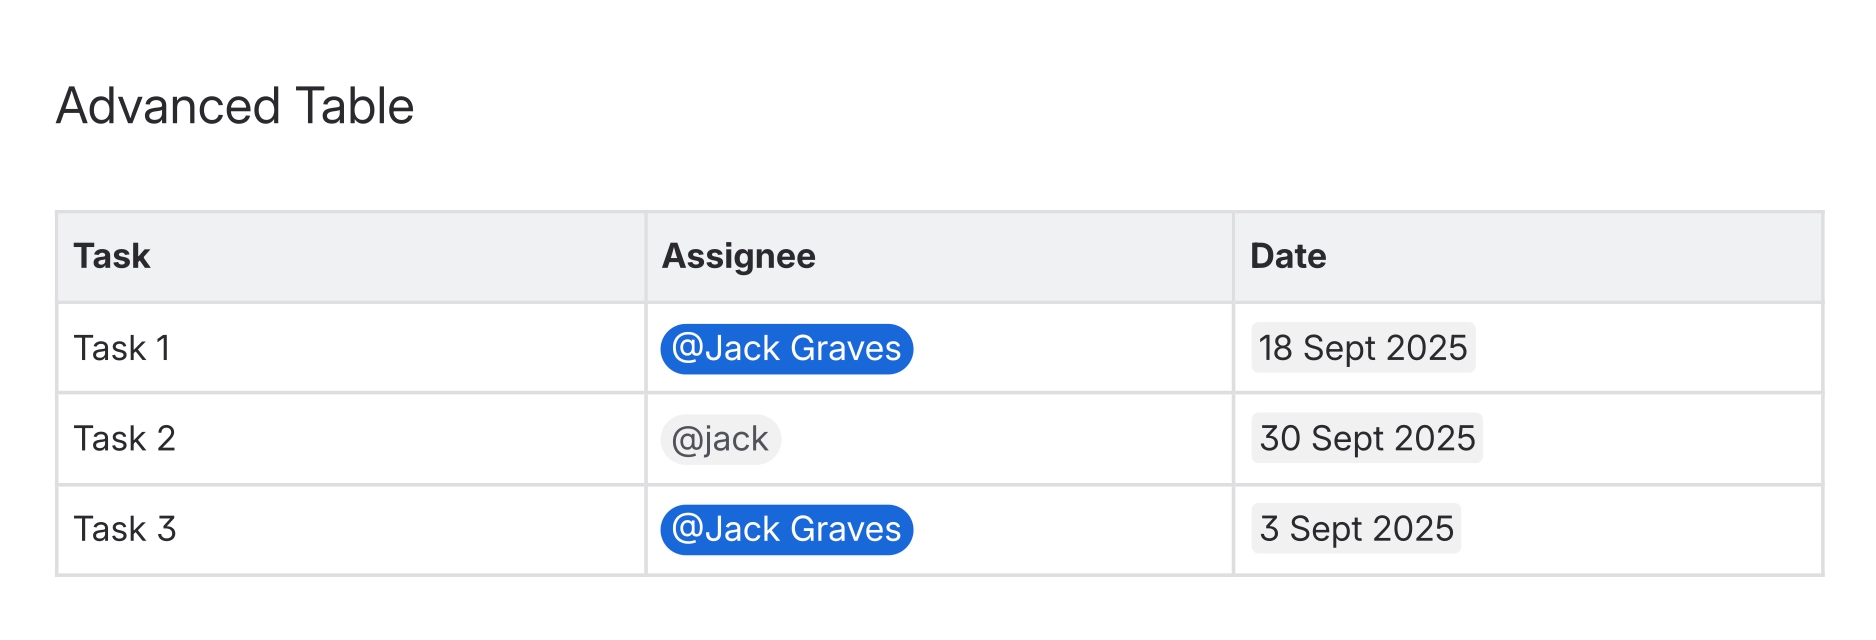The width and height of the screenshot is (1876, 640).
Task: Click the Task 2 cell text
Action: point(124,438)
